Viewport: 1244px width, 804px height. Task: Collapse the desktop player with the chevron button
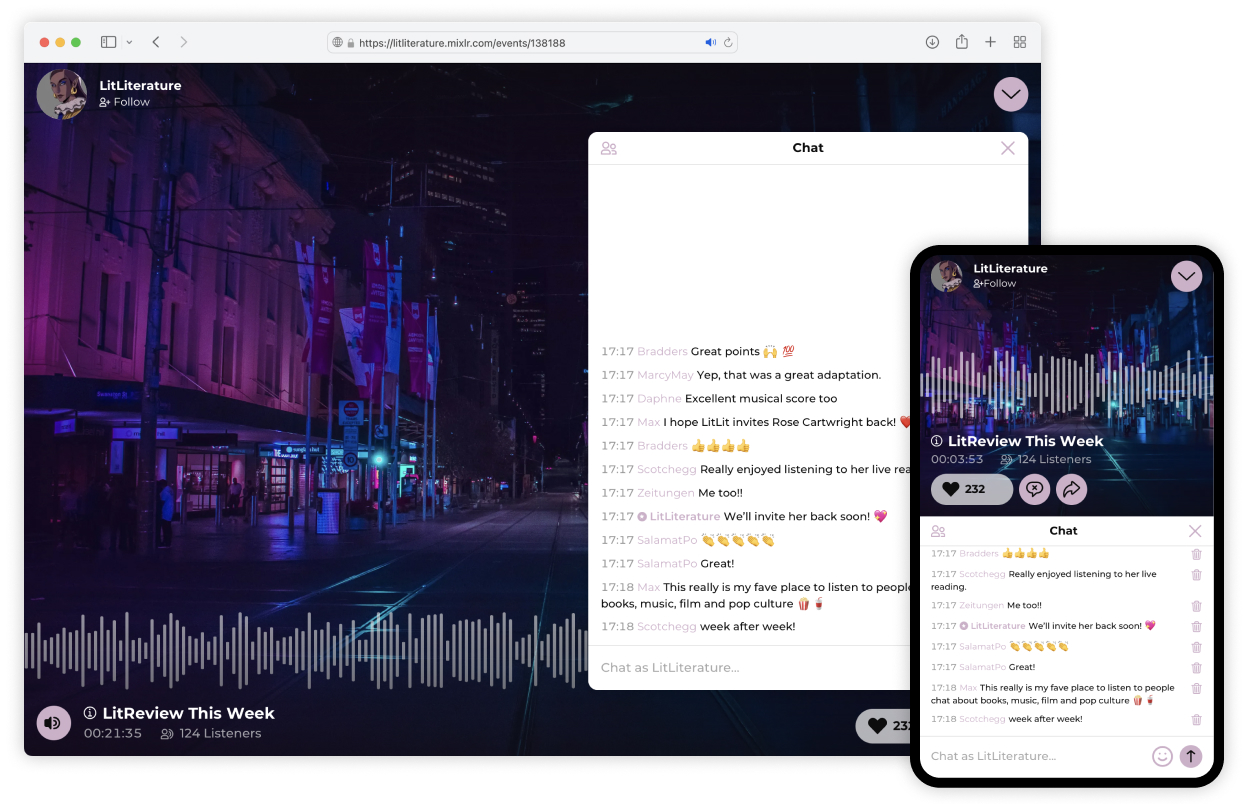1011,95
